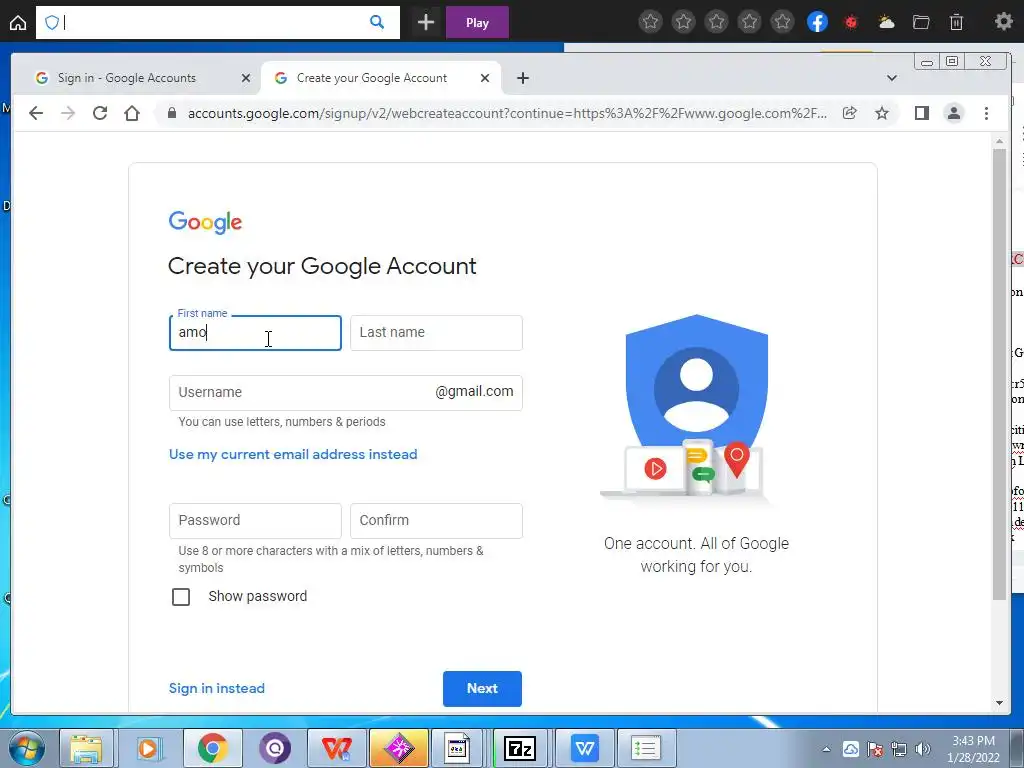The width and height of the screenshot is (1024, 768).
Task: Switch to Sign in - Google Accounts tab
Action: click(127, 78)
